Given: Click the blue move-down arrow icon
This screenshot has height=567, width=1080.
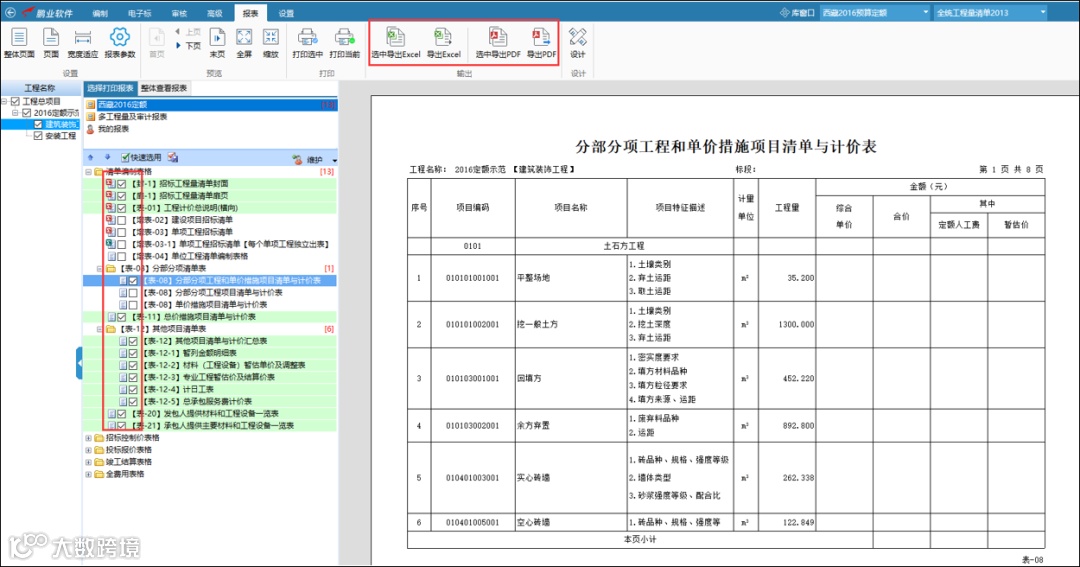Looking at the screenshot, I should pos(107,158).
